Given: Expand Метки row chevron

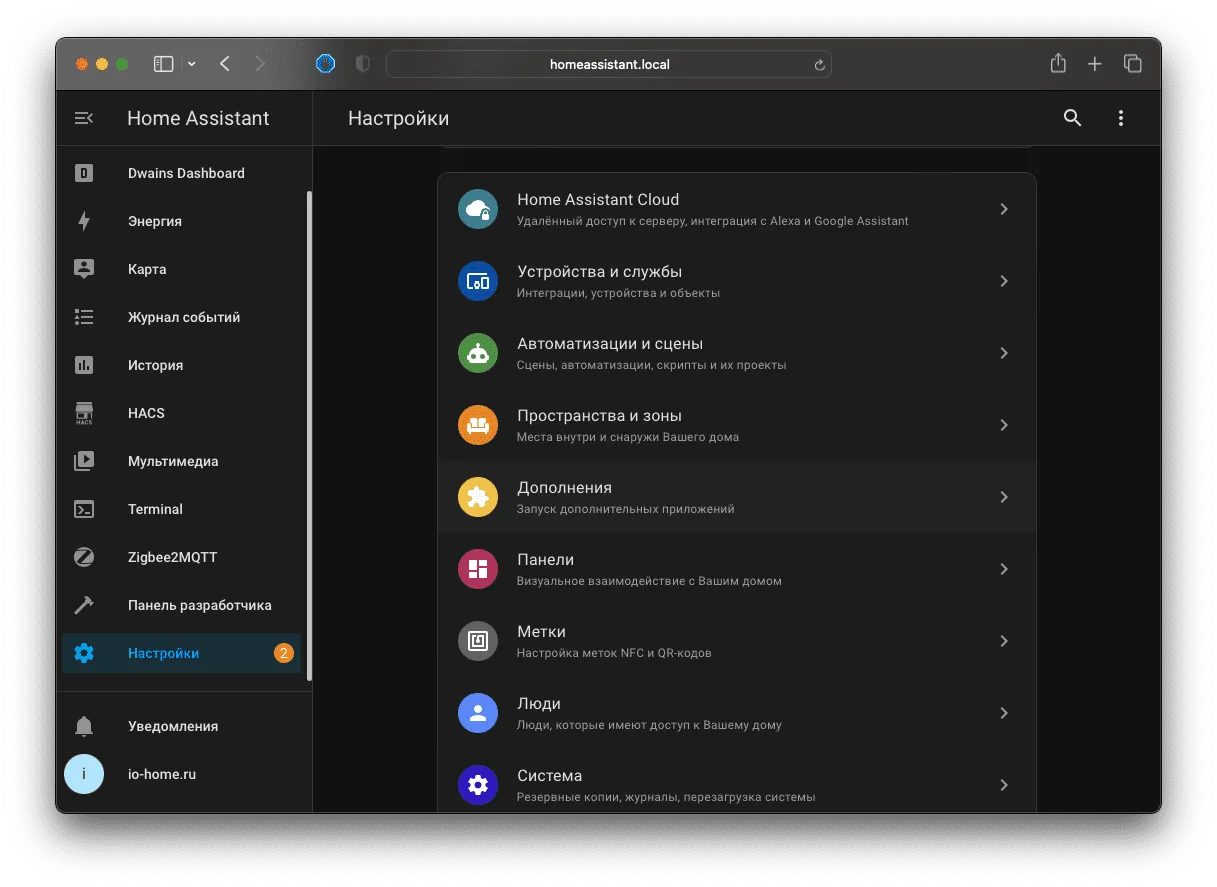Looking at the screenshot, I should pos(1004,641).
